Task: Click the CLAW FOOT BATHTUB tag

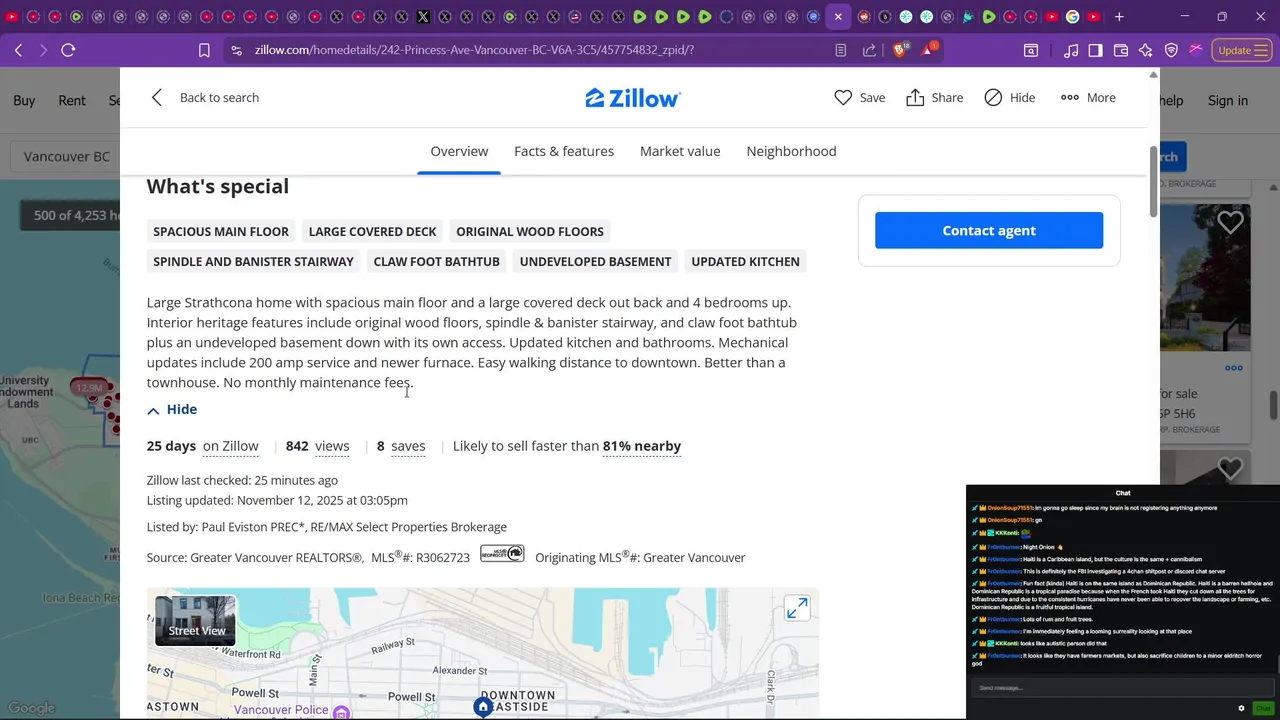Action: pyautogui.click(x=436, y=261)
